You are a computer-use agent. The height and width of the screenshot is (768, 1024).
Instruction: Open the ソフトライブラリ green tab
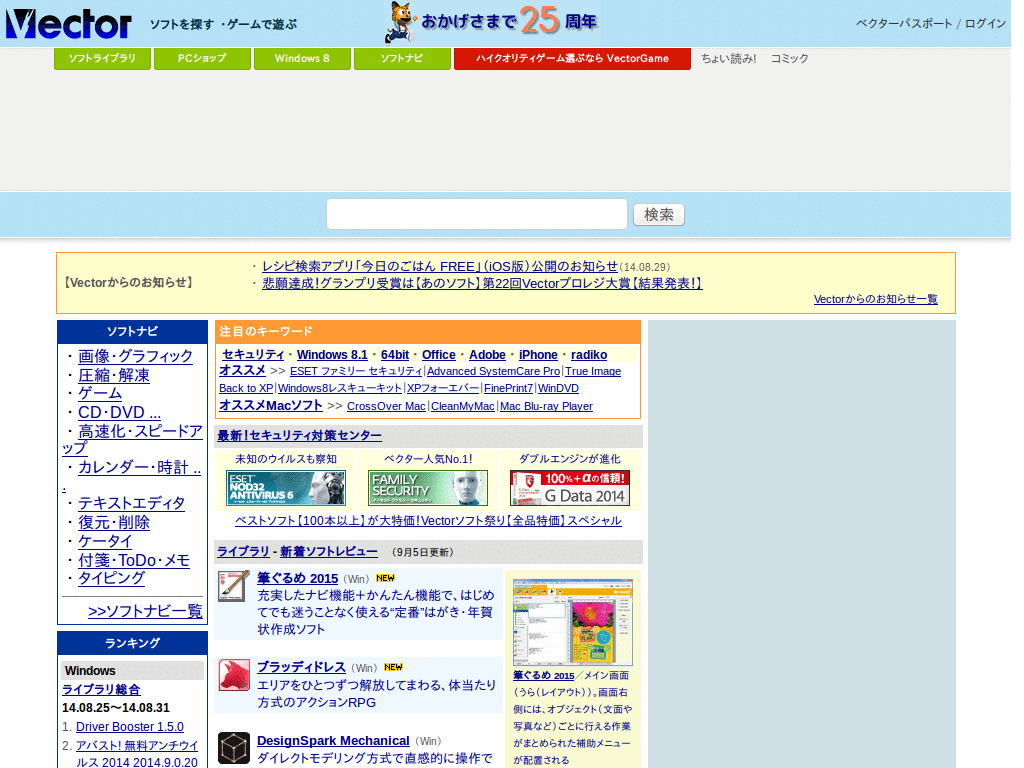click(103, 58)
